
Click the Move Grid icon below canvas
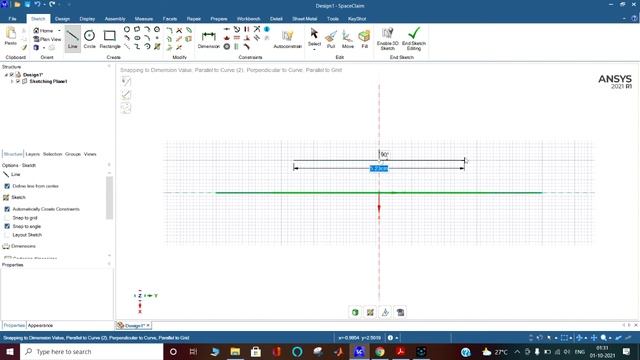point(385,312)
